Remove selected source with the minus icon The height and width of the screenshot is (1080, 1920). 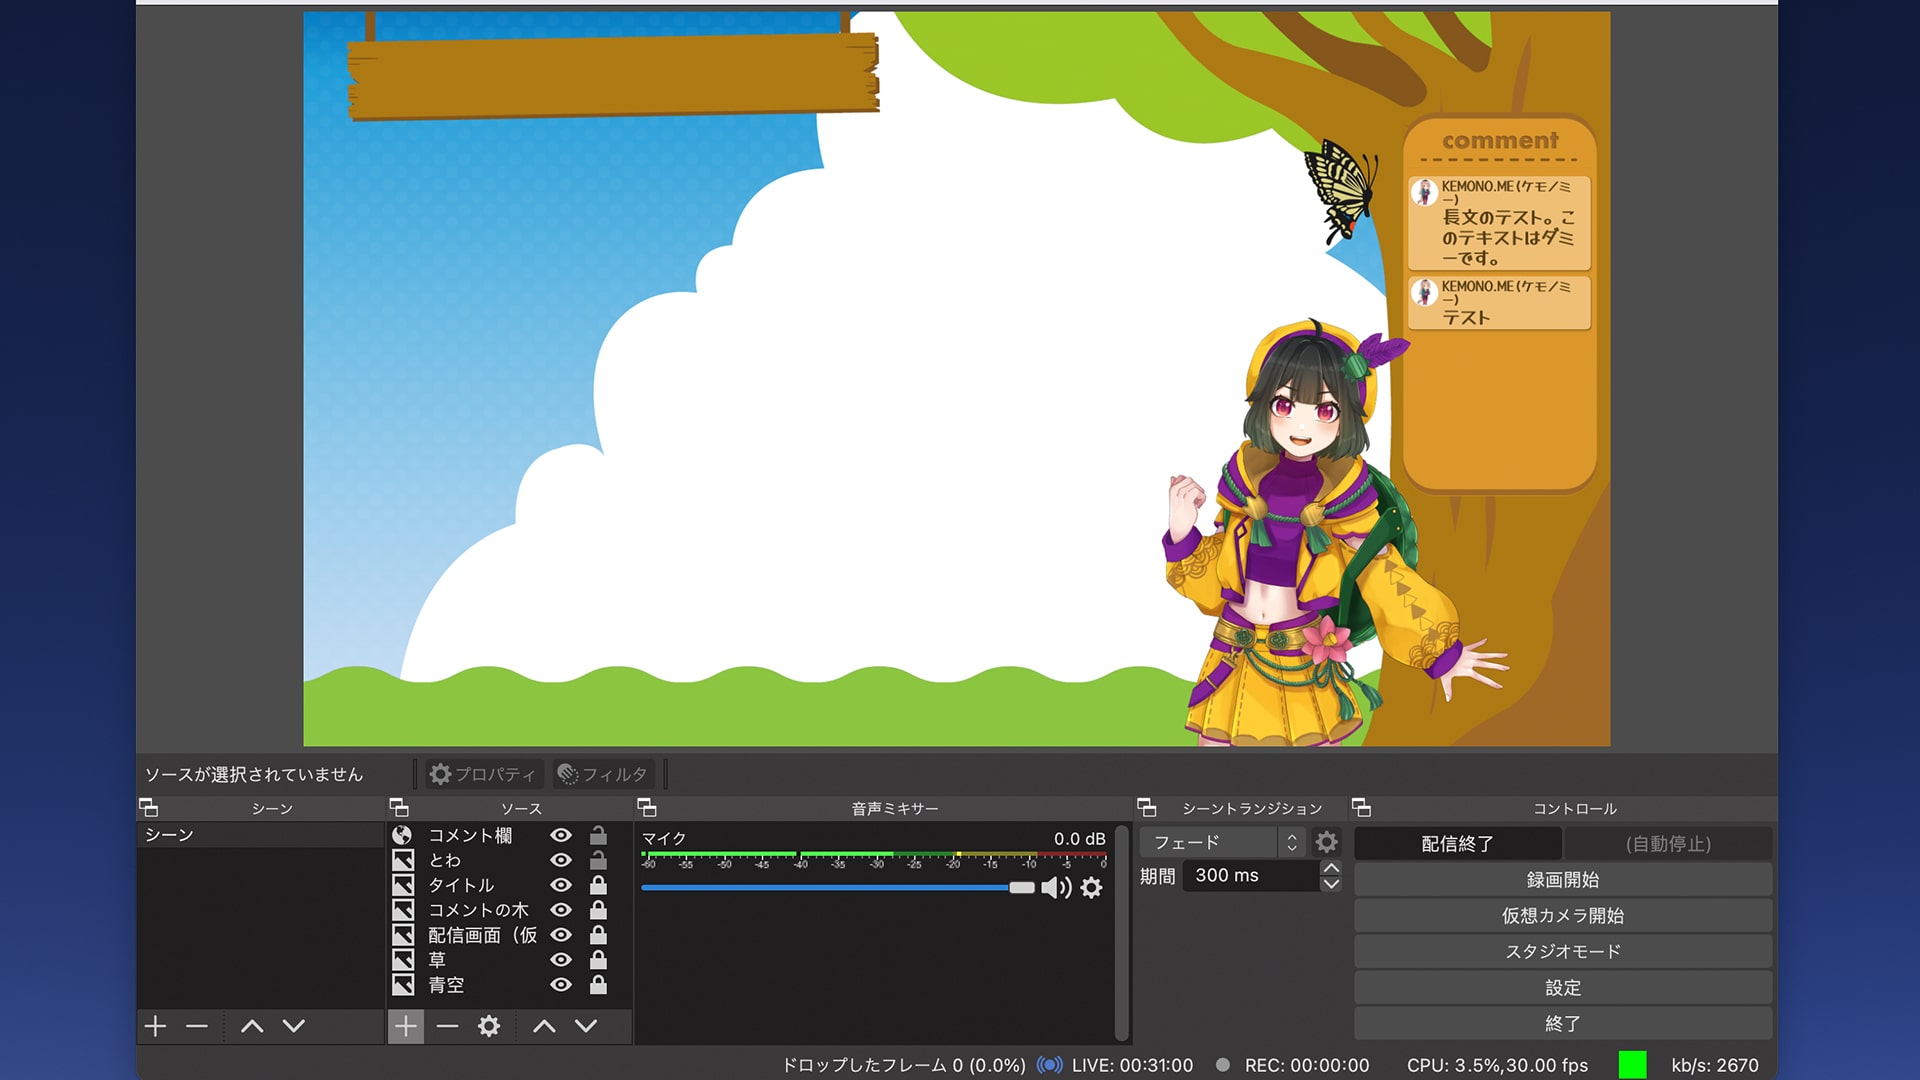click(446, 1026)
